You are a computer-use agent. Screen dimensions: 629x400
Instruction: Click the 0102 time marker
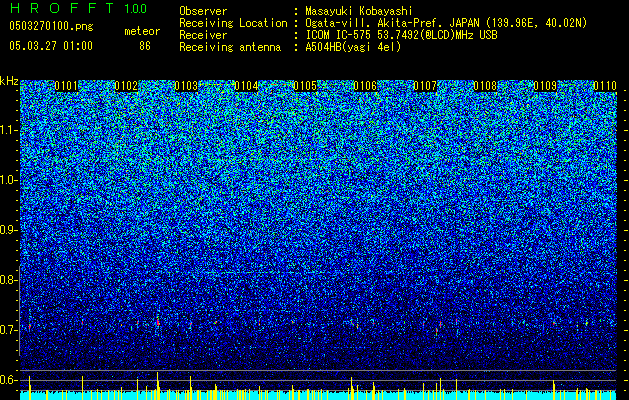coord(126,86)
